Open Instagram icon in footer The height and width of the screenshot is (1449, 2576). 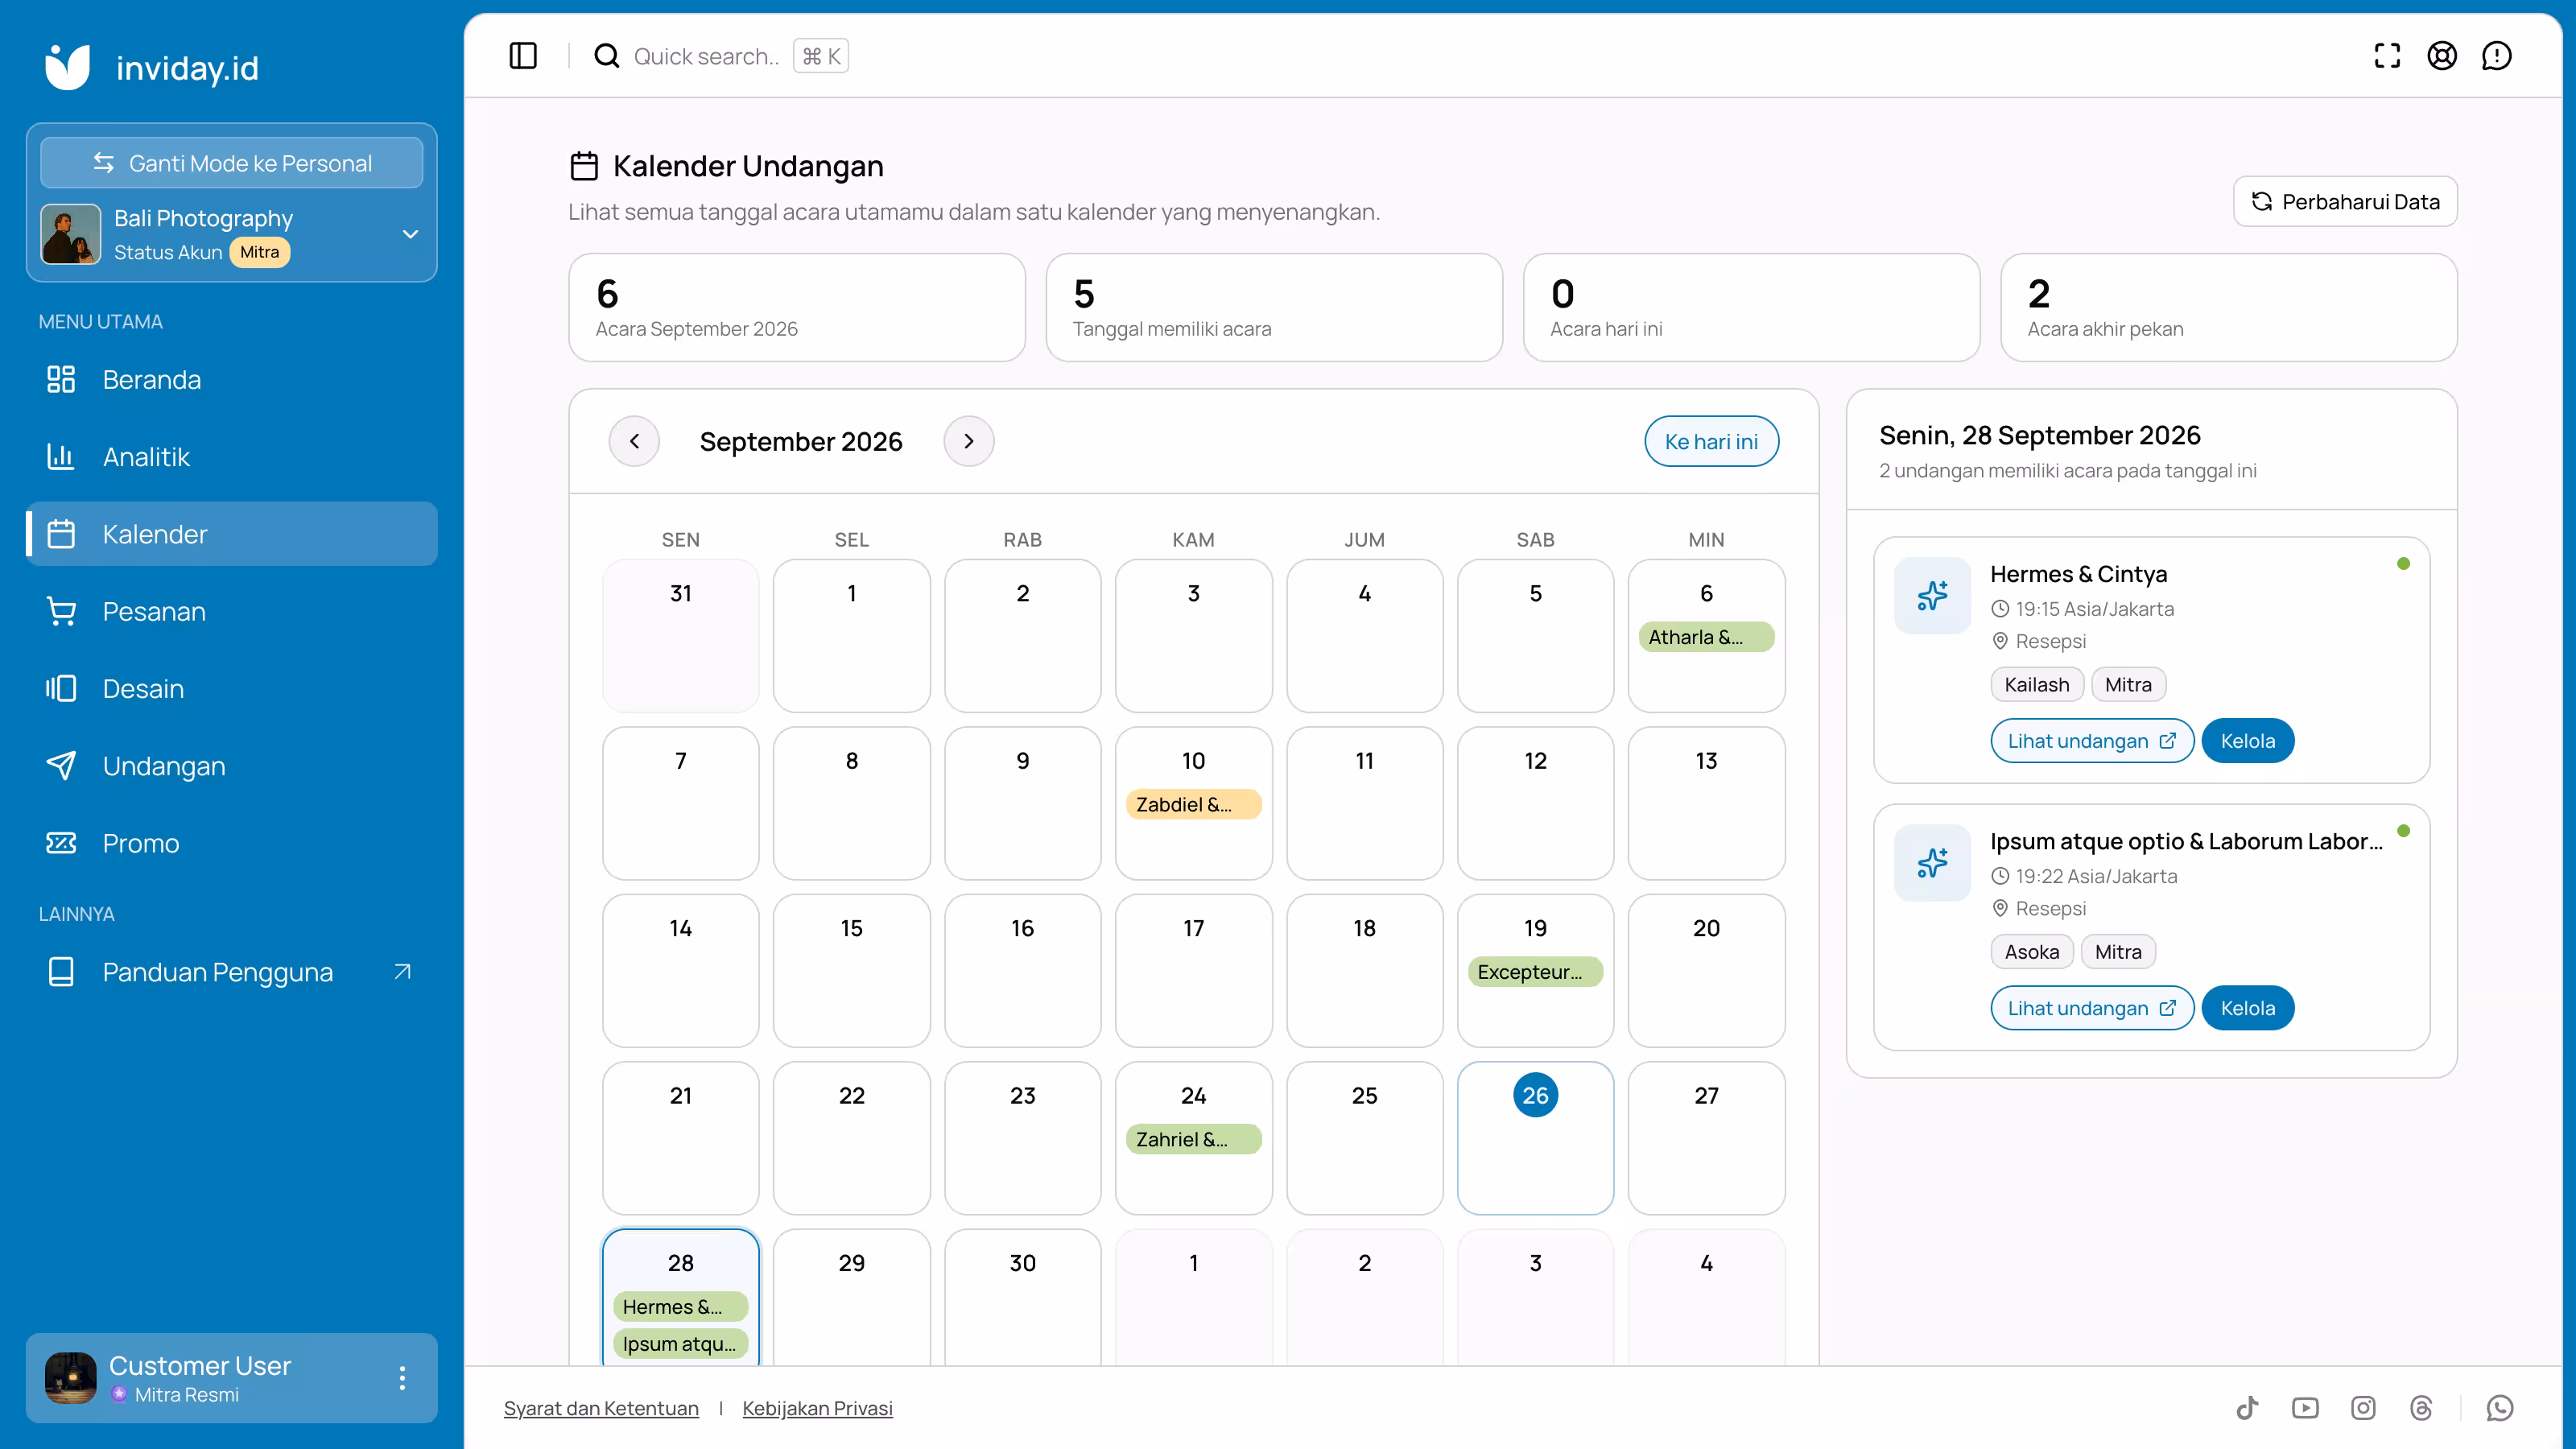pos(2363,1408)
